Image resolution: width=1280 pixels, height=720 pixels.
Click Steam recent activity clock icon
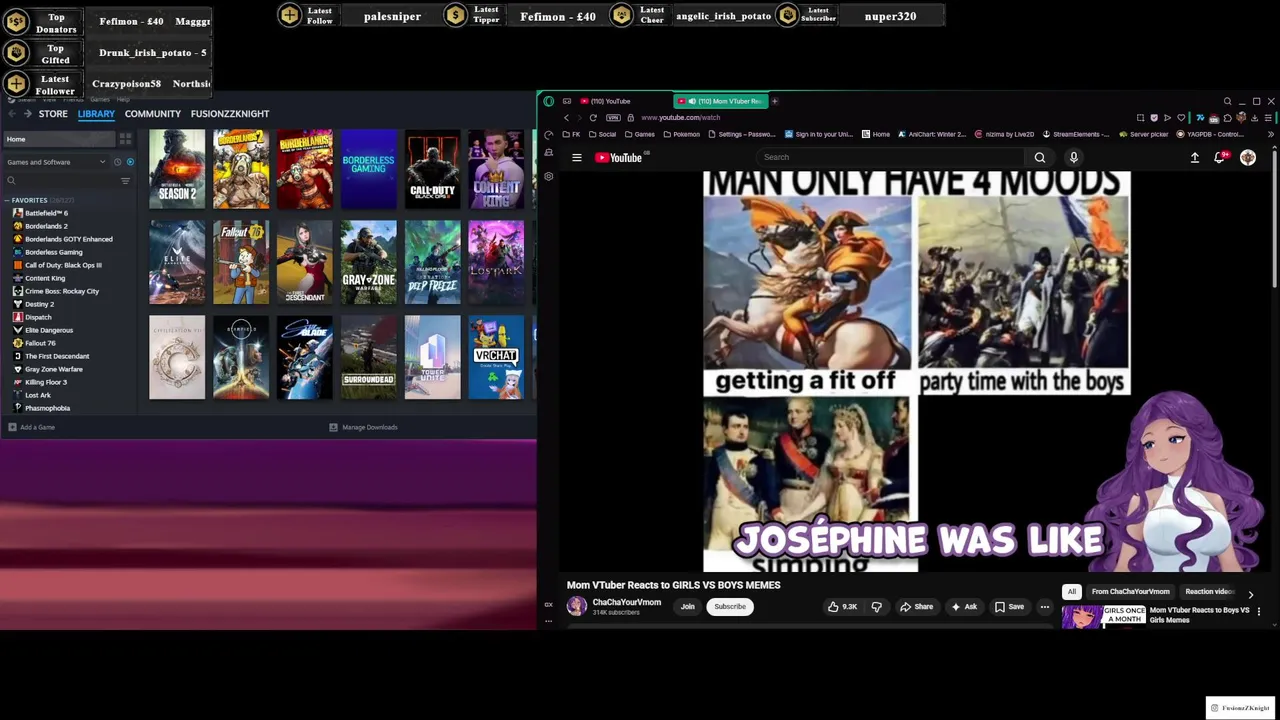click(117, 162)
